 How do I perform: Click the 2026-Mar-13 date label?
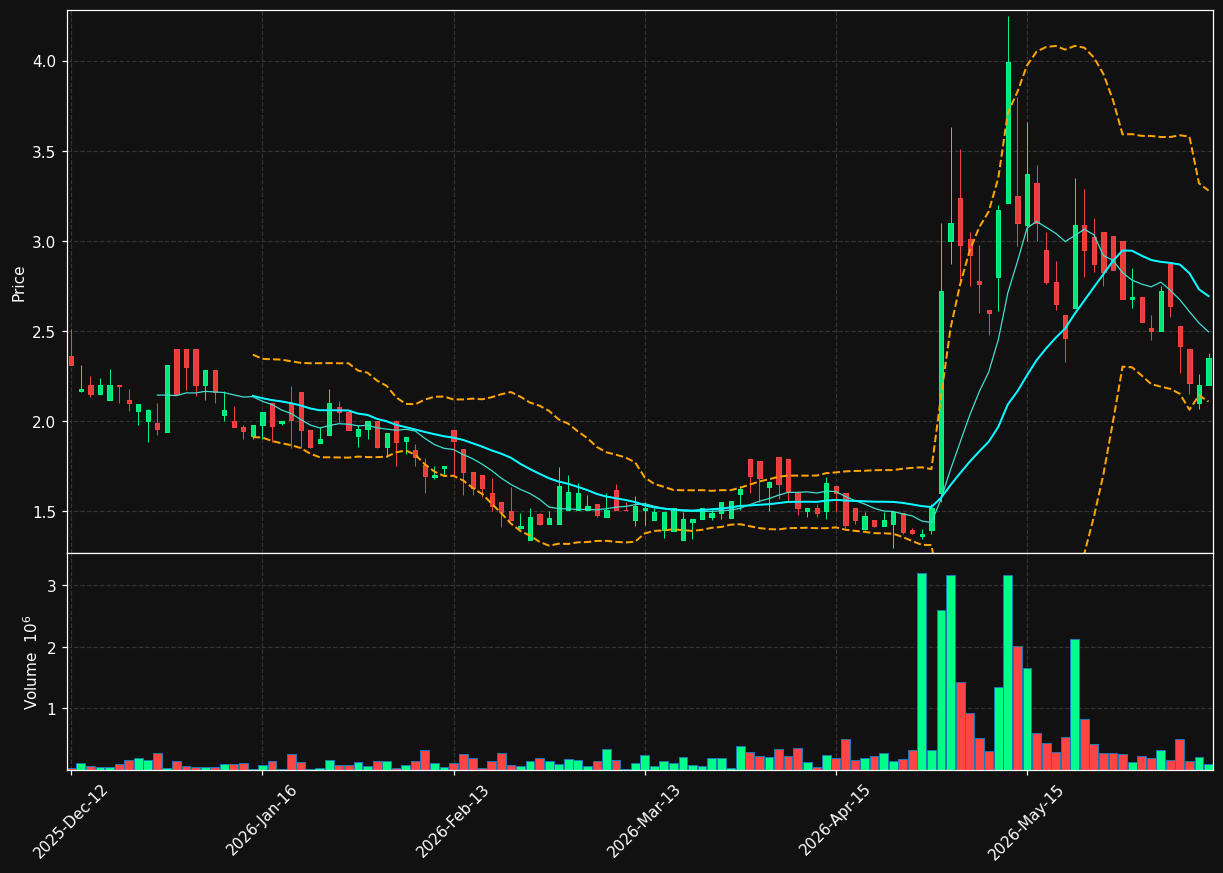[644, 821]
